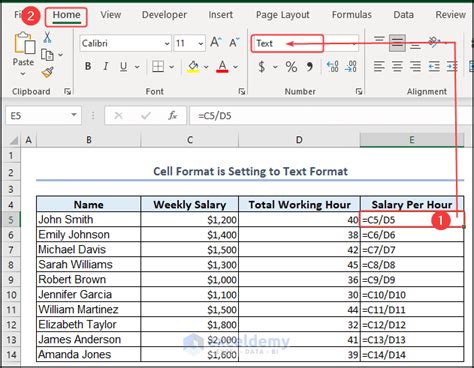474x368 pixels.
Task: Click Increase Indent icon
Action: (452, 66)
